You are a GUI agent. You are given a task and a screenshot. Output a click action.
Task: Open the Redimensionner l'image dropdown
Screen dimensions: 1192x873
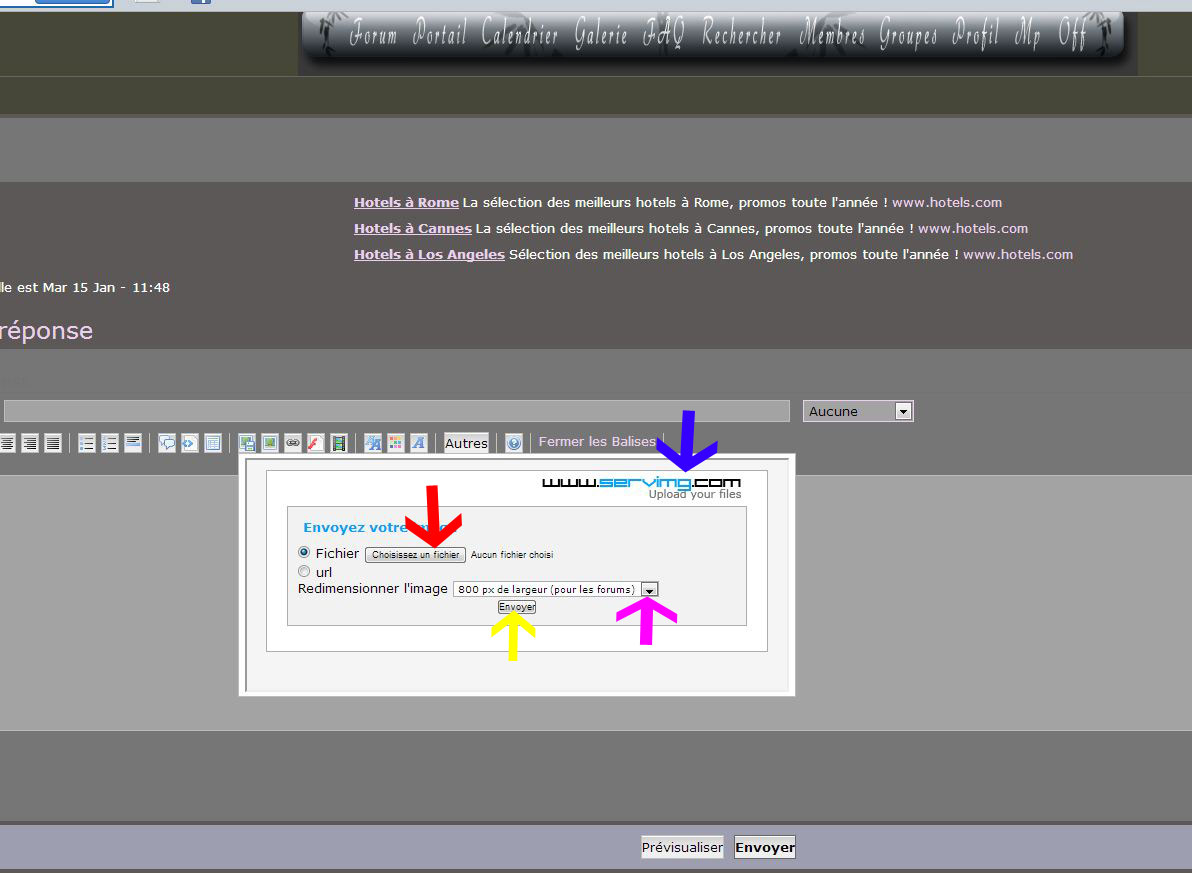556,589
